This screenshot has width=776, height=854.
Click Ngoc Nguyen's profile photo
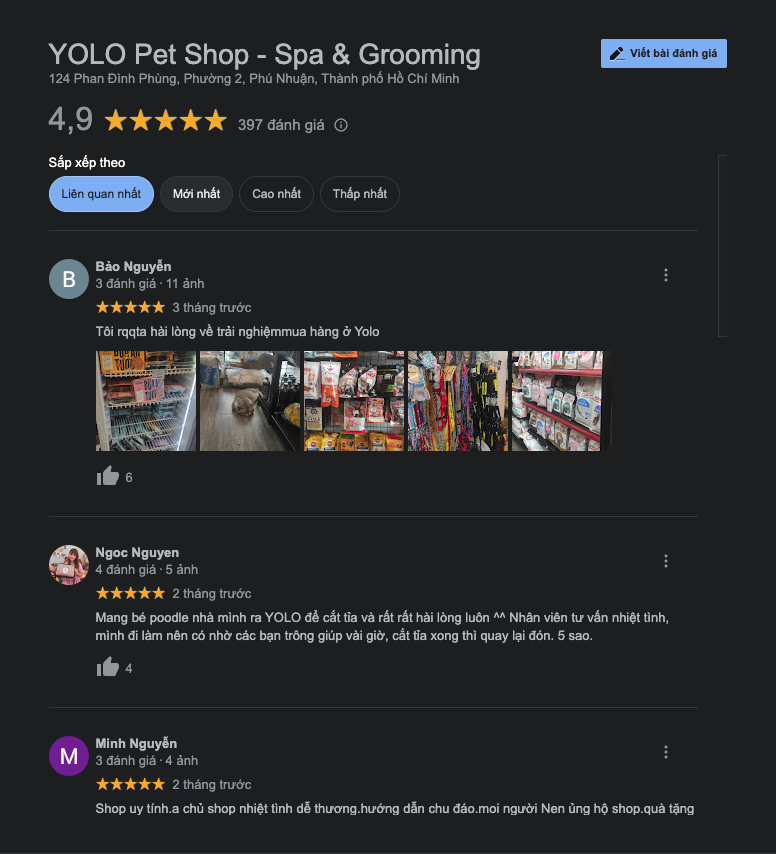[69, 565]
